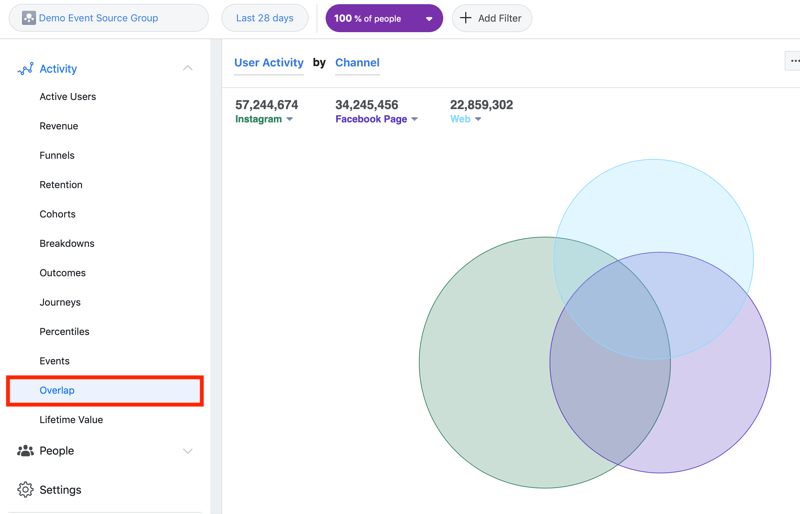Click the Activity chart icon in sidebar
Image resolution: width=800 pixels, height=514 pixels.
26,68
